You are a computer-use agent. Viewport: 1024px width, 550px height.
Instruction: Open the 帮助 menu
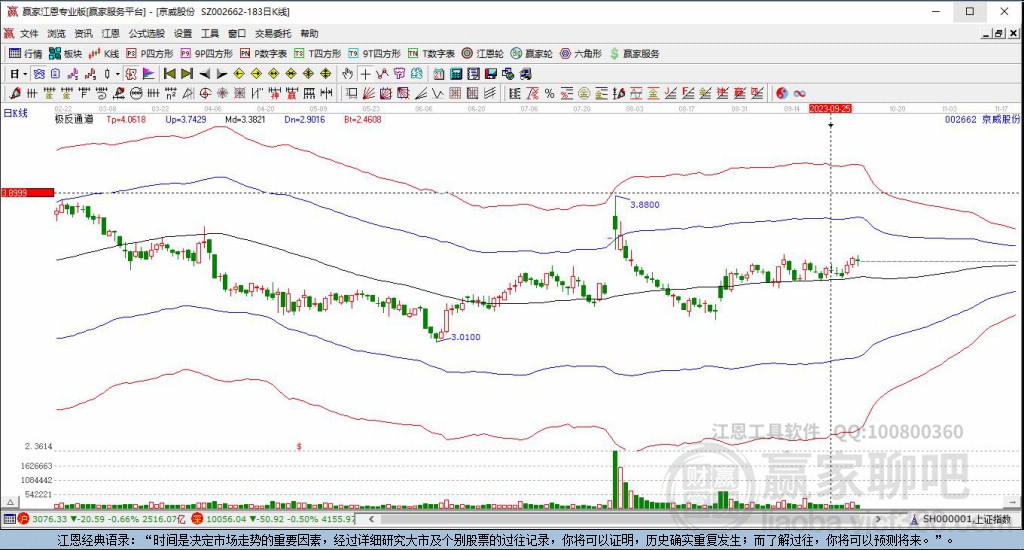[x=309, y=33]
